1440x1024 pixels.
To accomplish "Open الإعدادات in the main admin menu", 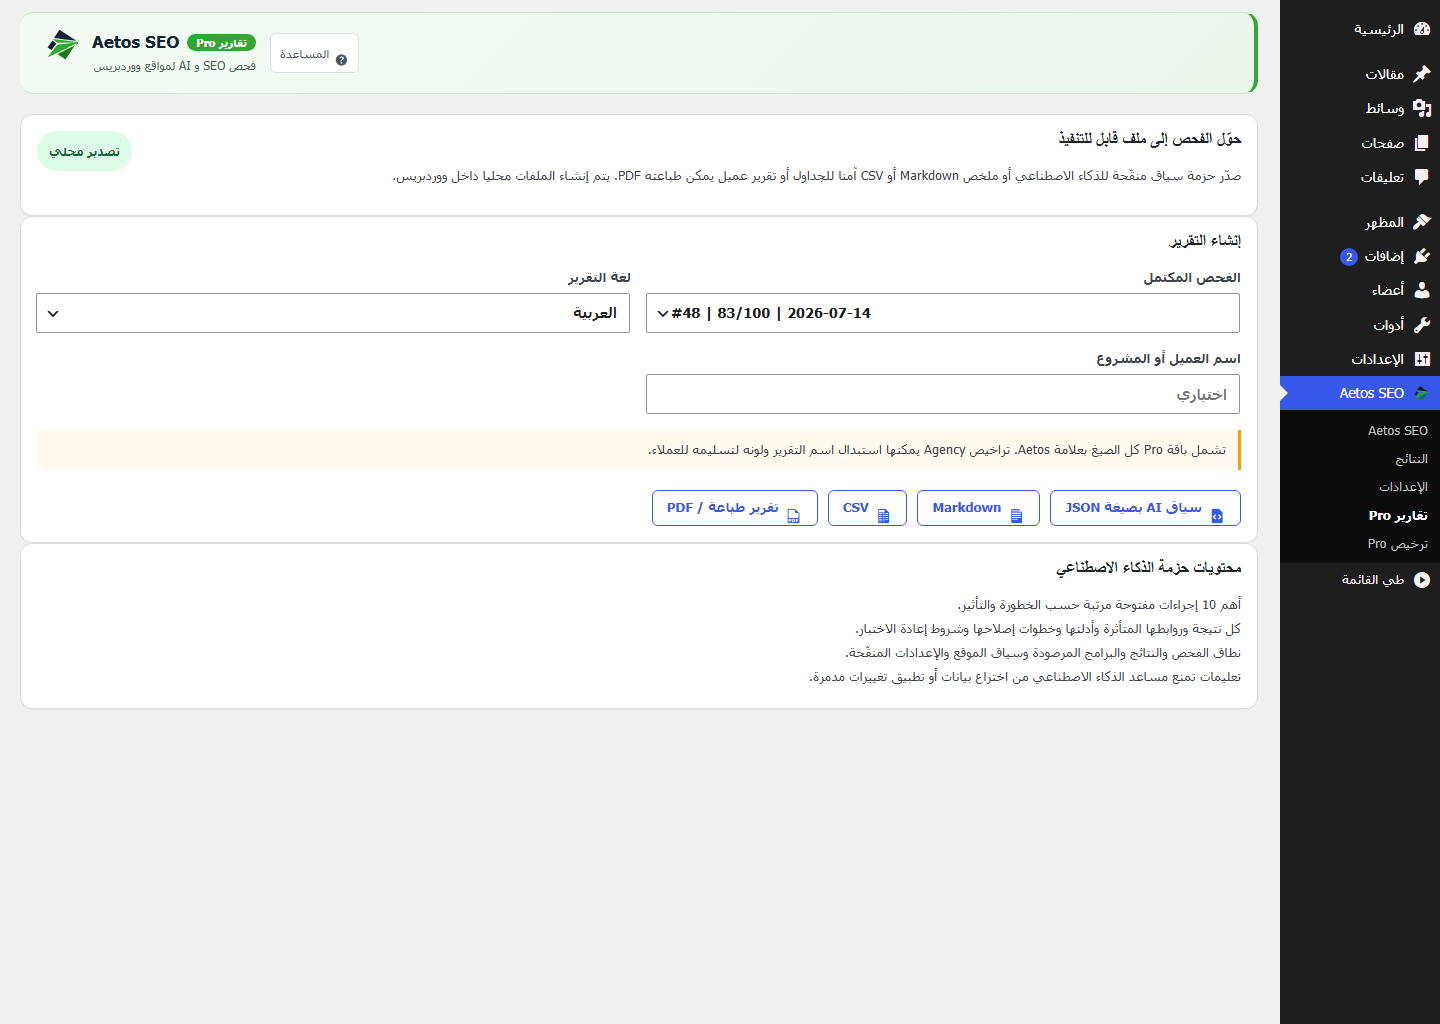I will [1360, 359].
